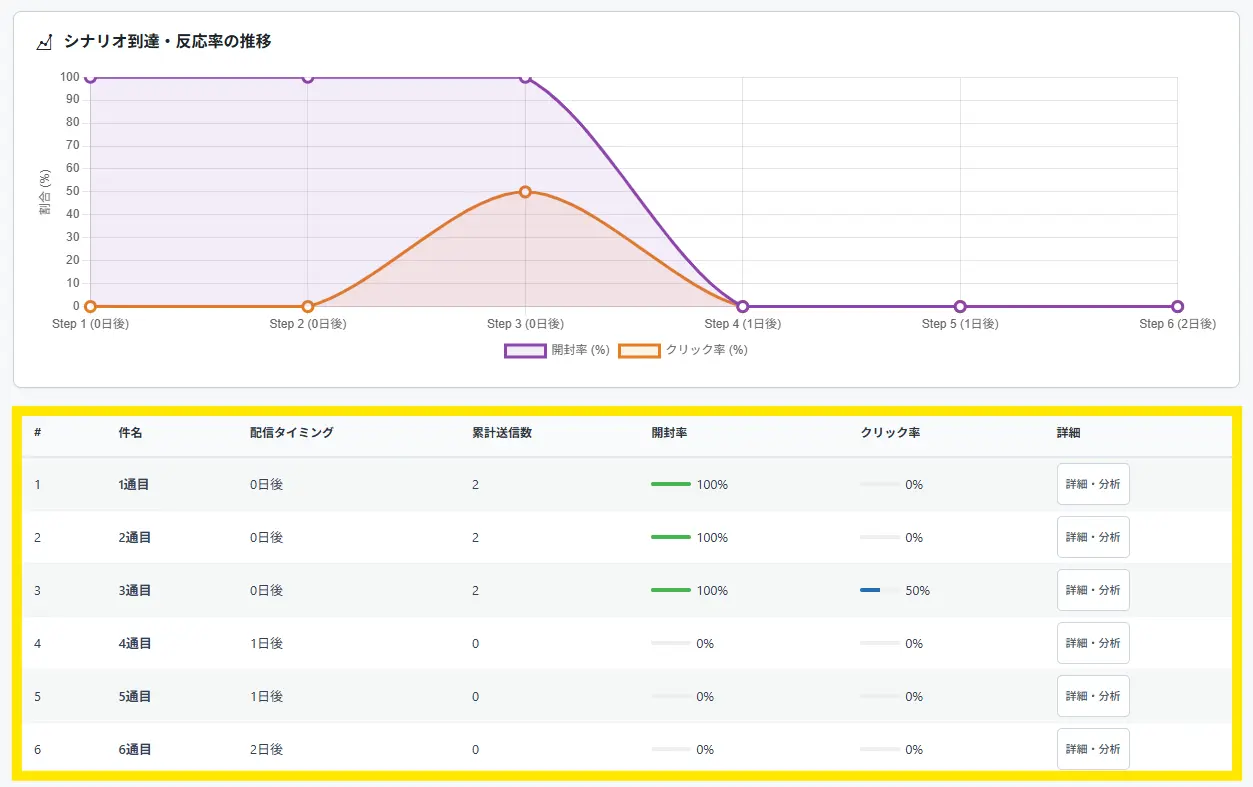Open 詳細・分析 for 5通目
1253x787 pixels.
(1092, 696)
